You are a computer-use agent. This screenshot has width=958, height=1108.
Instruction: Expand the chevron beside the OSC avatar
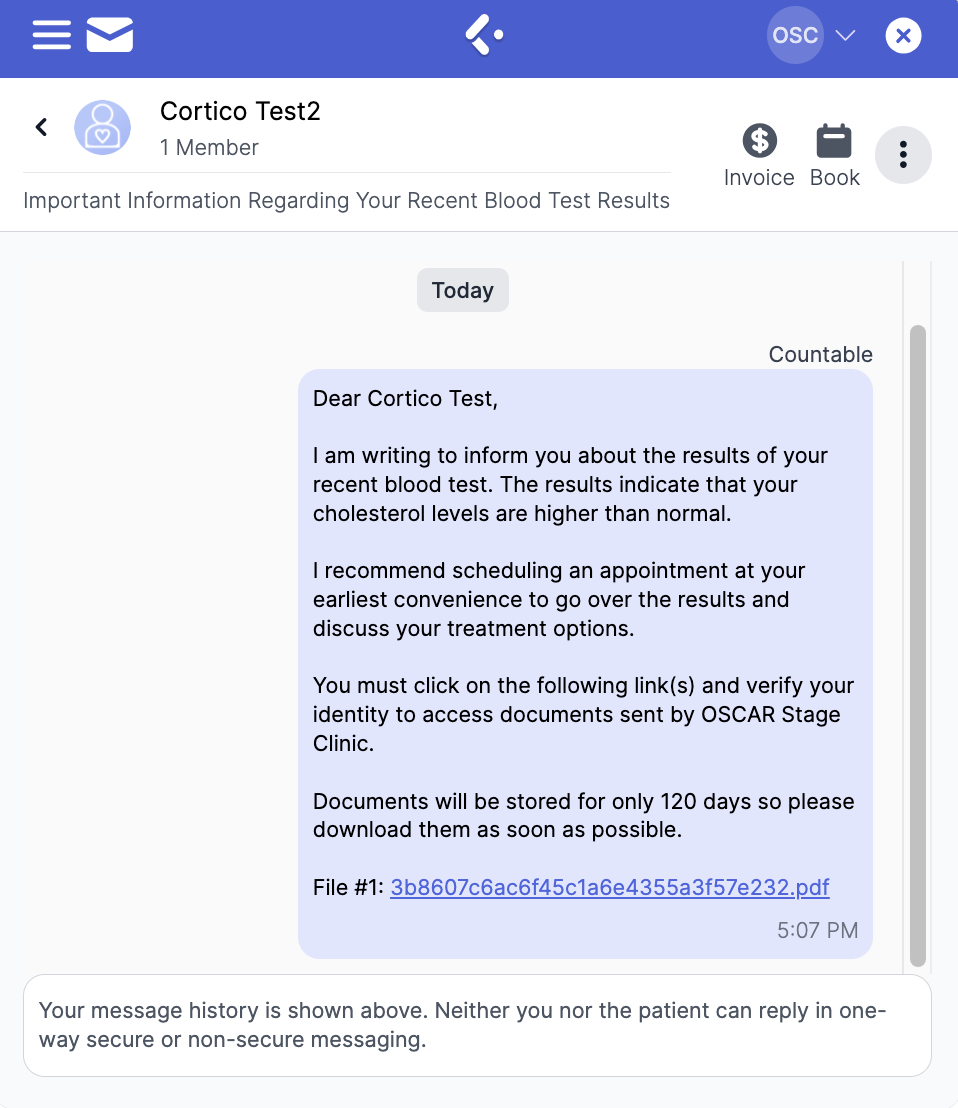tap(845, 36)
